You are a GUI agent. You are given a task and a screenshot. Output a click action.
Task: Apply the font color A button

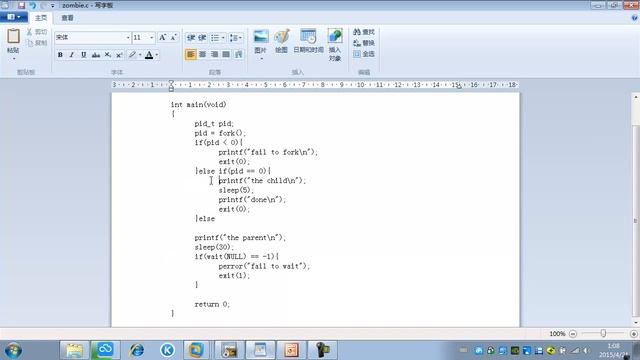[149, 55]
